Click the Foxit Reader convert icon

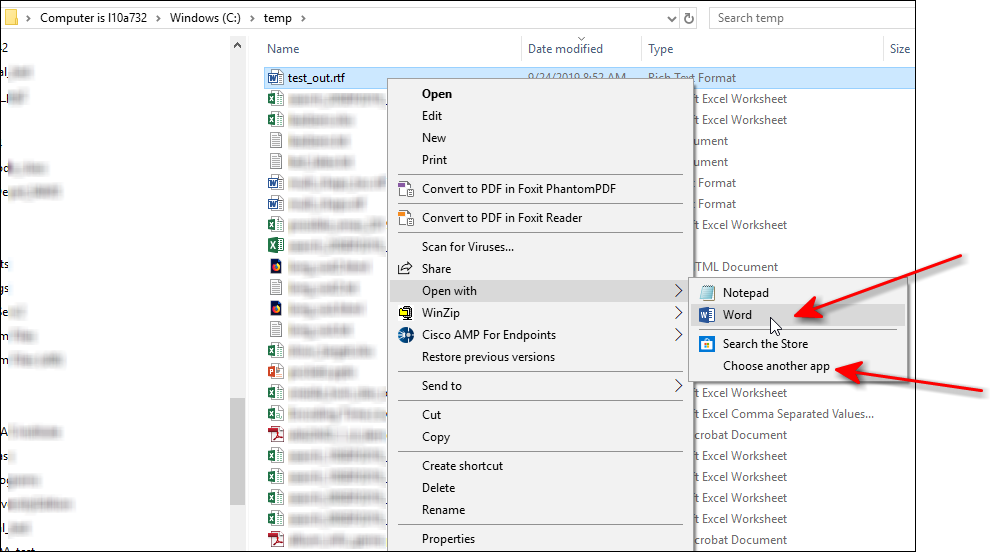coord(406,218)
